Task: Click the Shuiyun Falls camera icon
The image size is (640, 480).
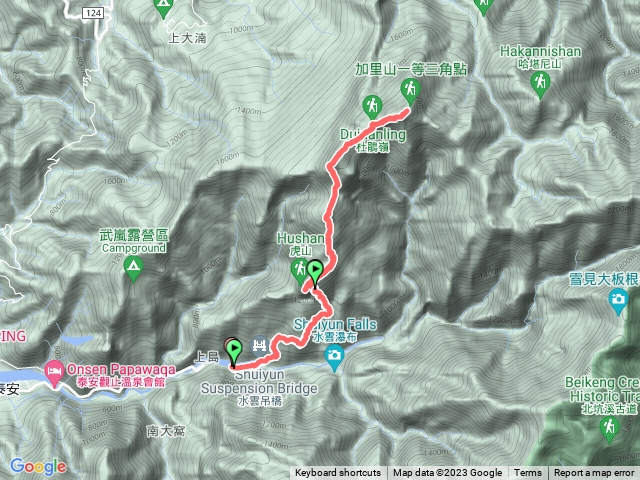Action: pos(335,358)
